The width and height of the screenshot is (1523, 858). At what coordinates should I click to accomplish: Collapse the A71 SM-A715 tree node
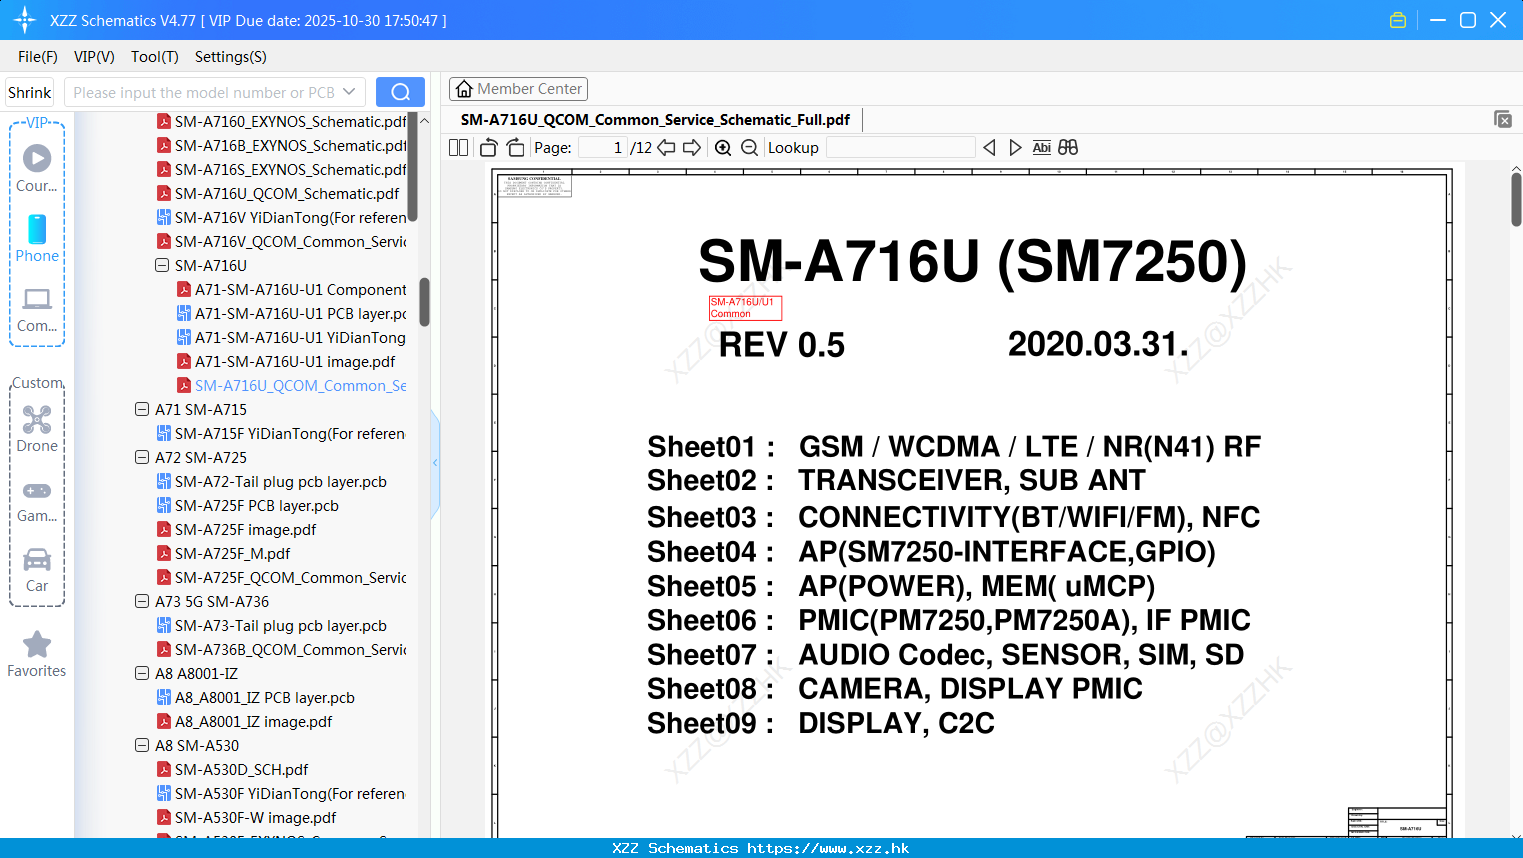click(142, 409)
